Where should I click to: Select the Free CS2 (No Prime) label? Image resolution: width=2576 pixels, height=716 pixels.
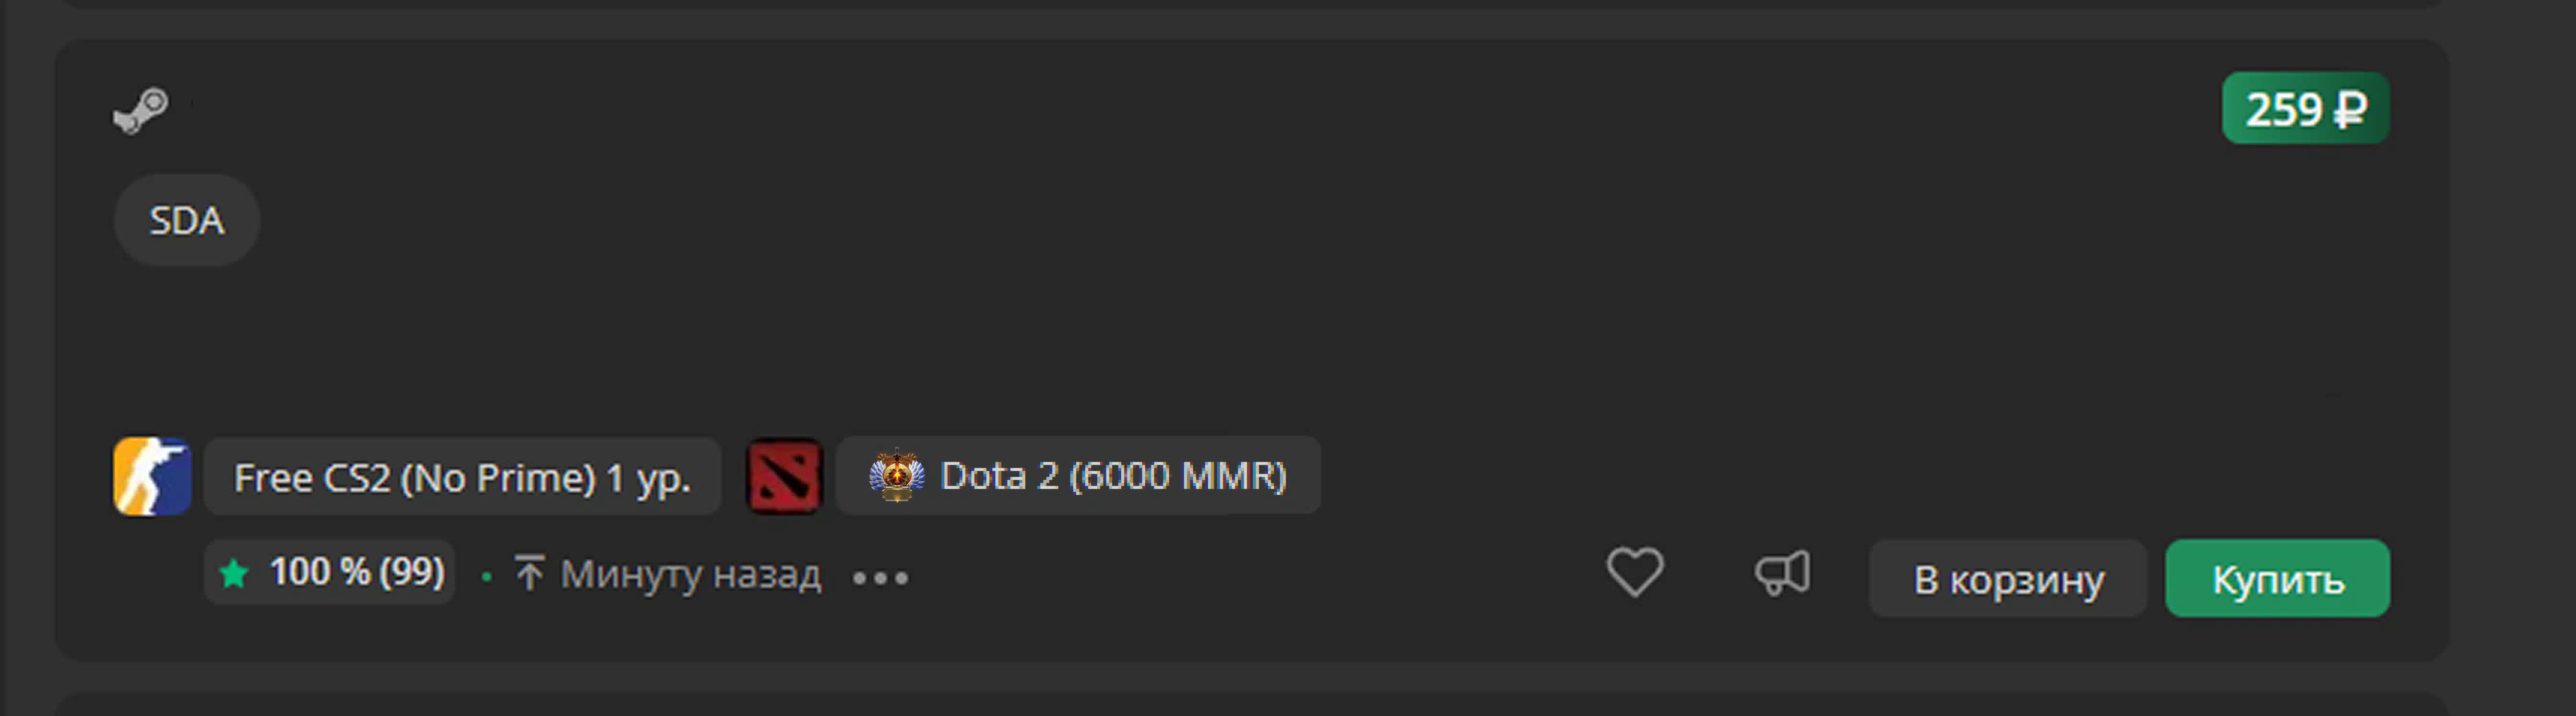462,477
